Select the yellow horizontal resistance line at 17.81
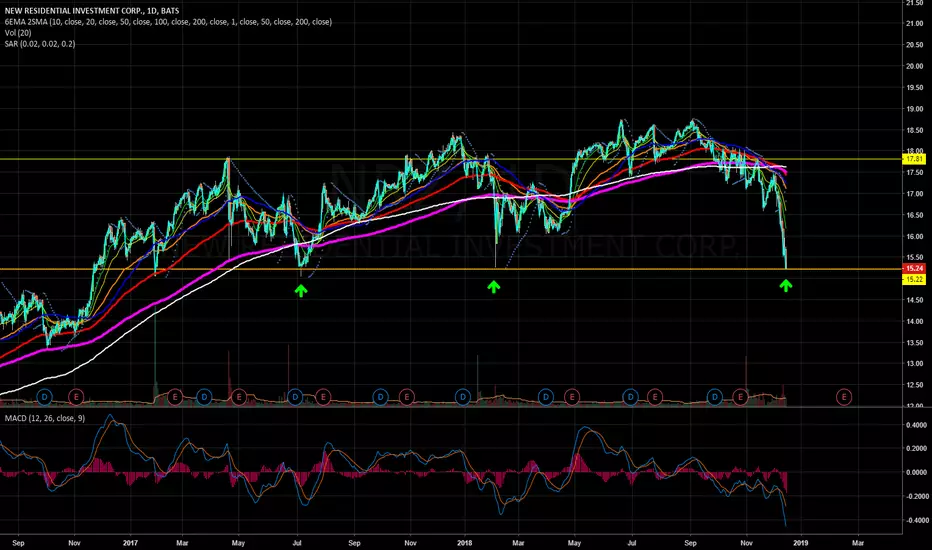 (x=451, y=159)
